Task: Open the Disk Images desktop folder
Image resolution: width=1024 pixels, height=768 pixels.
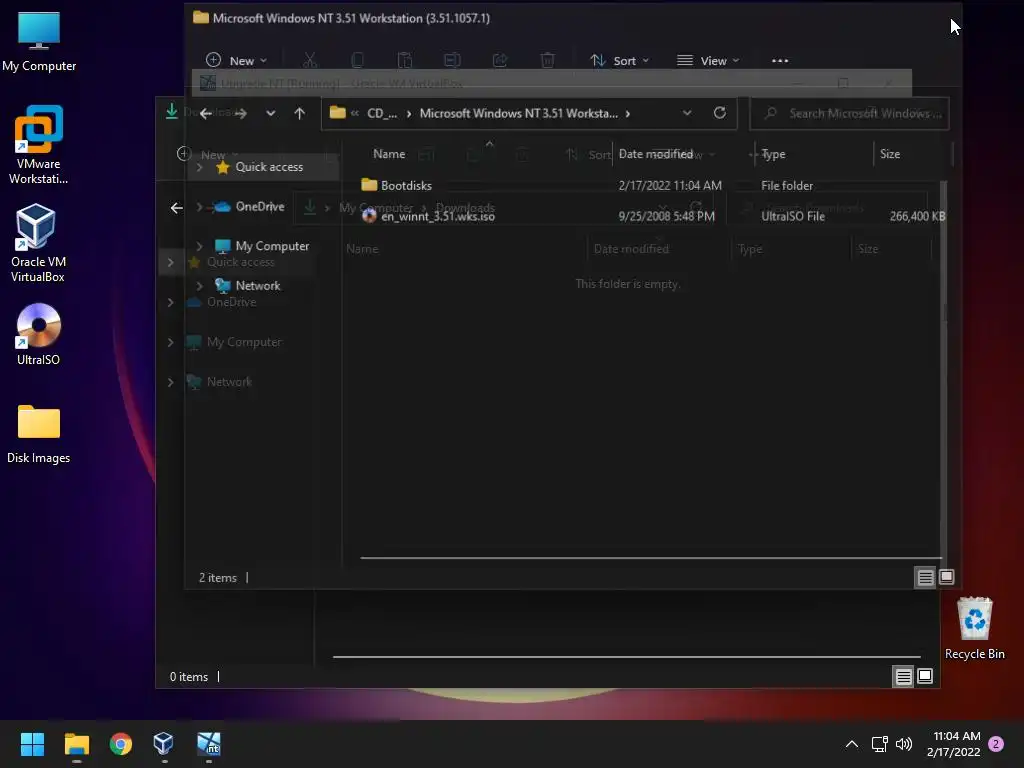Action: click(x=39, y=434)
